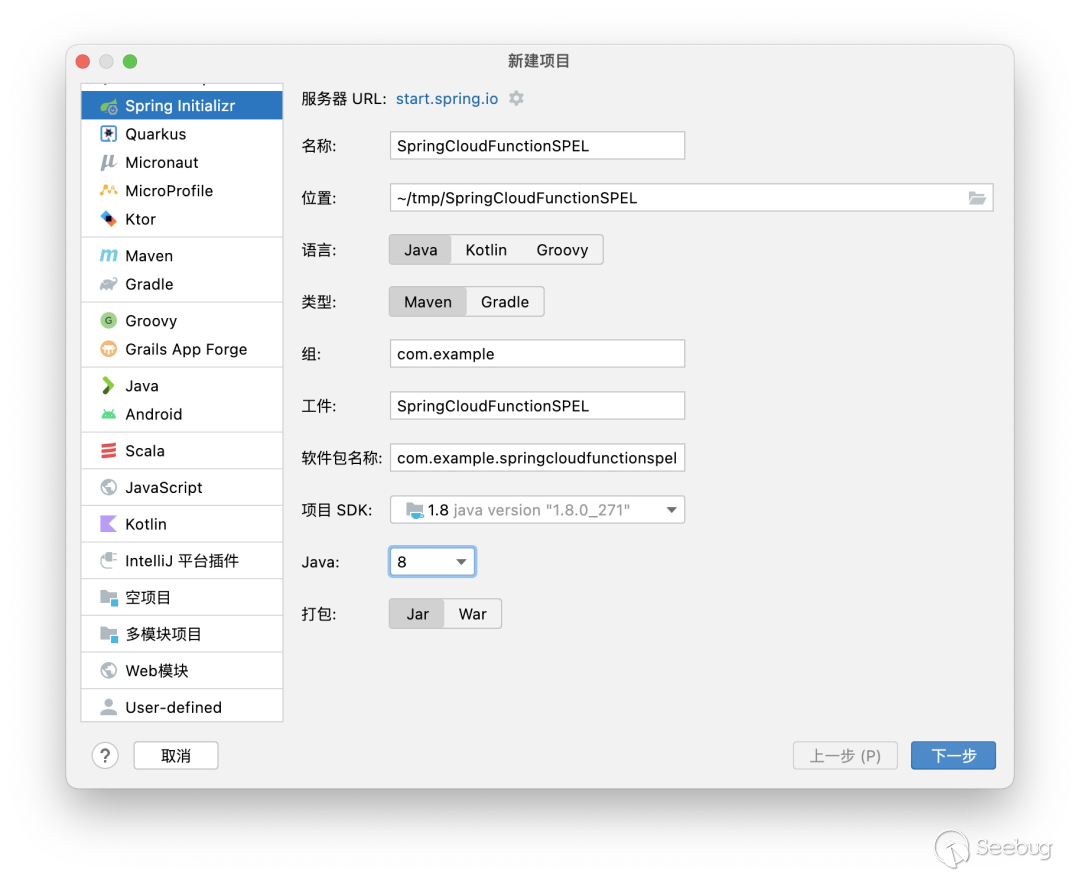Click the 工件 artifact input field
Viewport: 1080px width, 876px height.
coord(537,406)
